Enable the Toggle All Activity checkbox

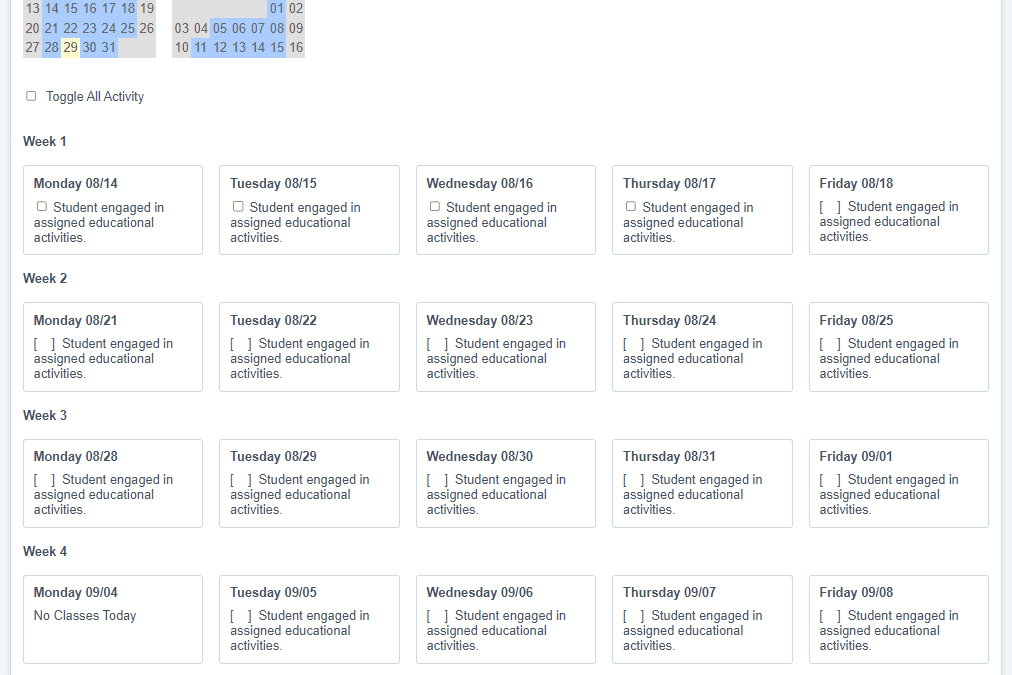click(x=31, y=96)
